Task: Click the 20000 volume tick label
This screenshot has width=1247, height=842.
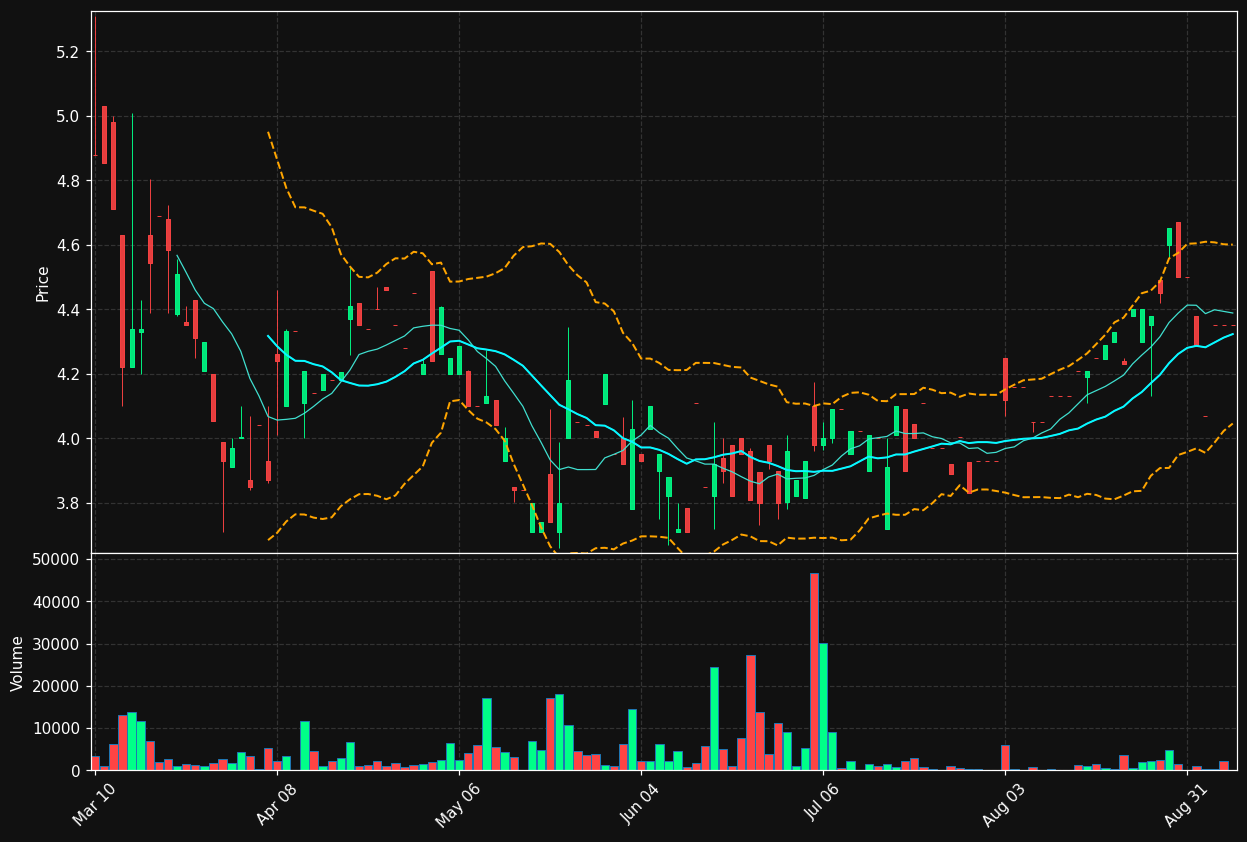Action: [56, 686]
